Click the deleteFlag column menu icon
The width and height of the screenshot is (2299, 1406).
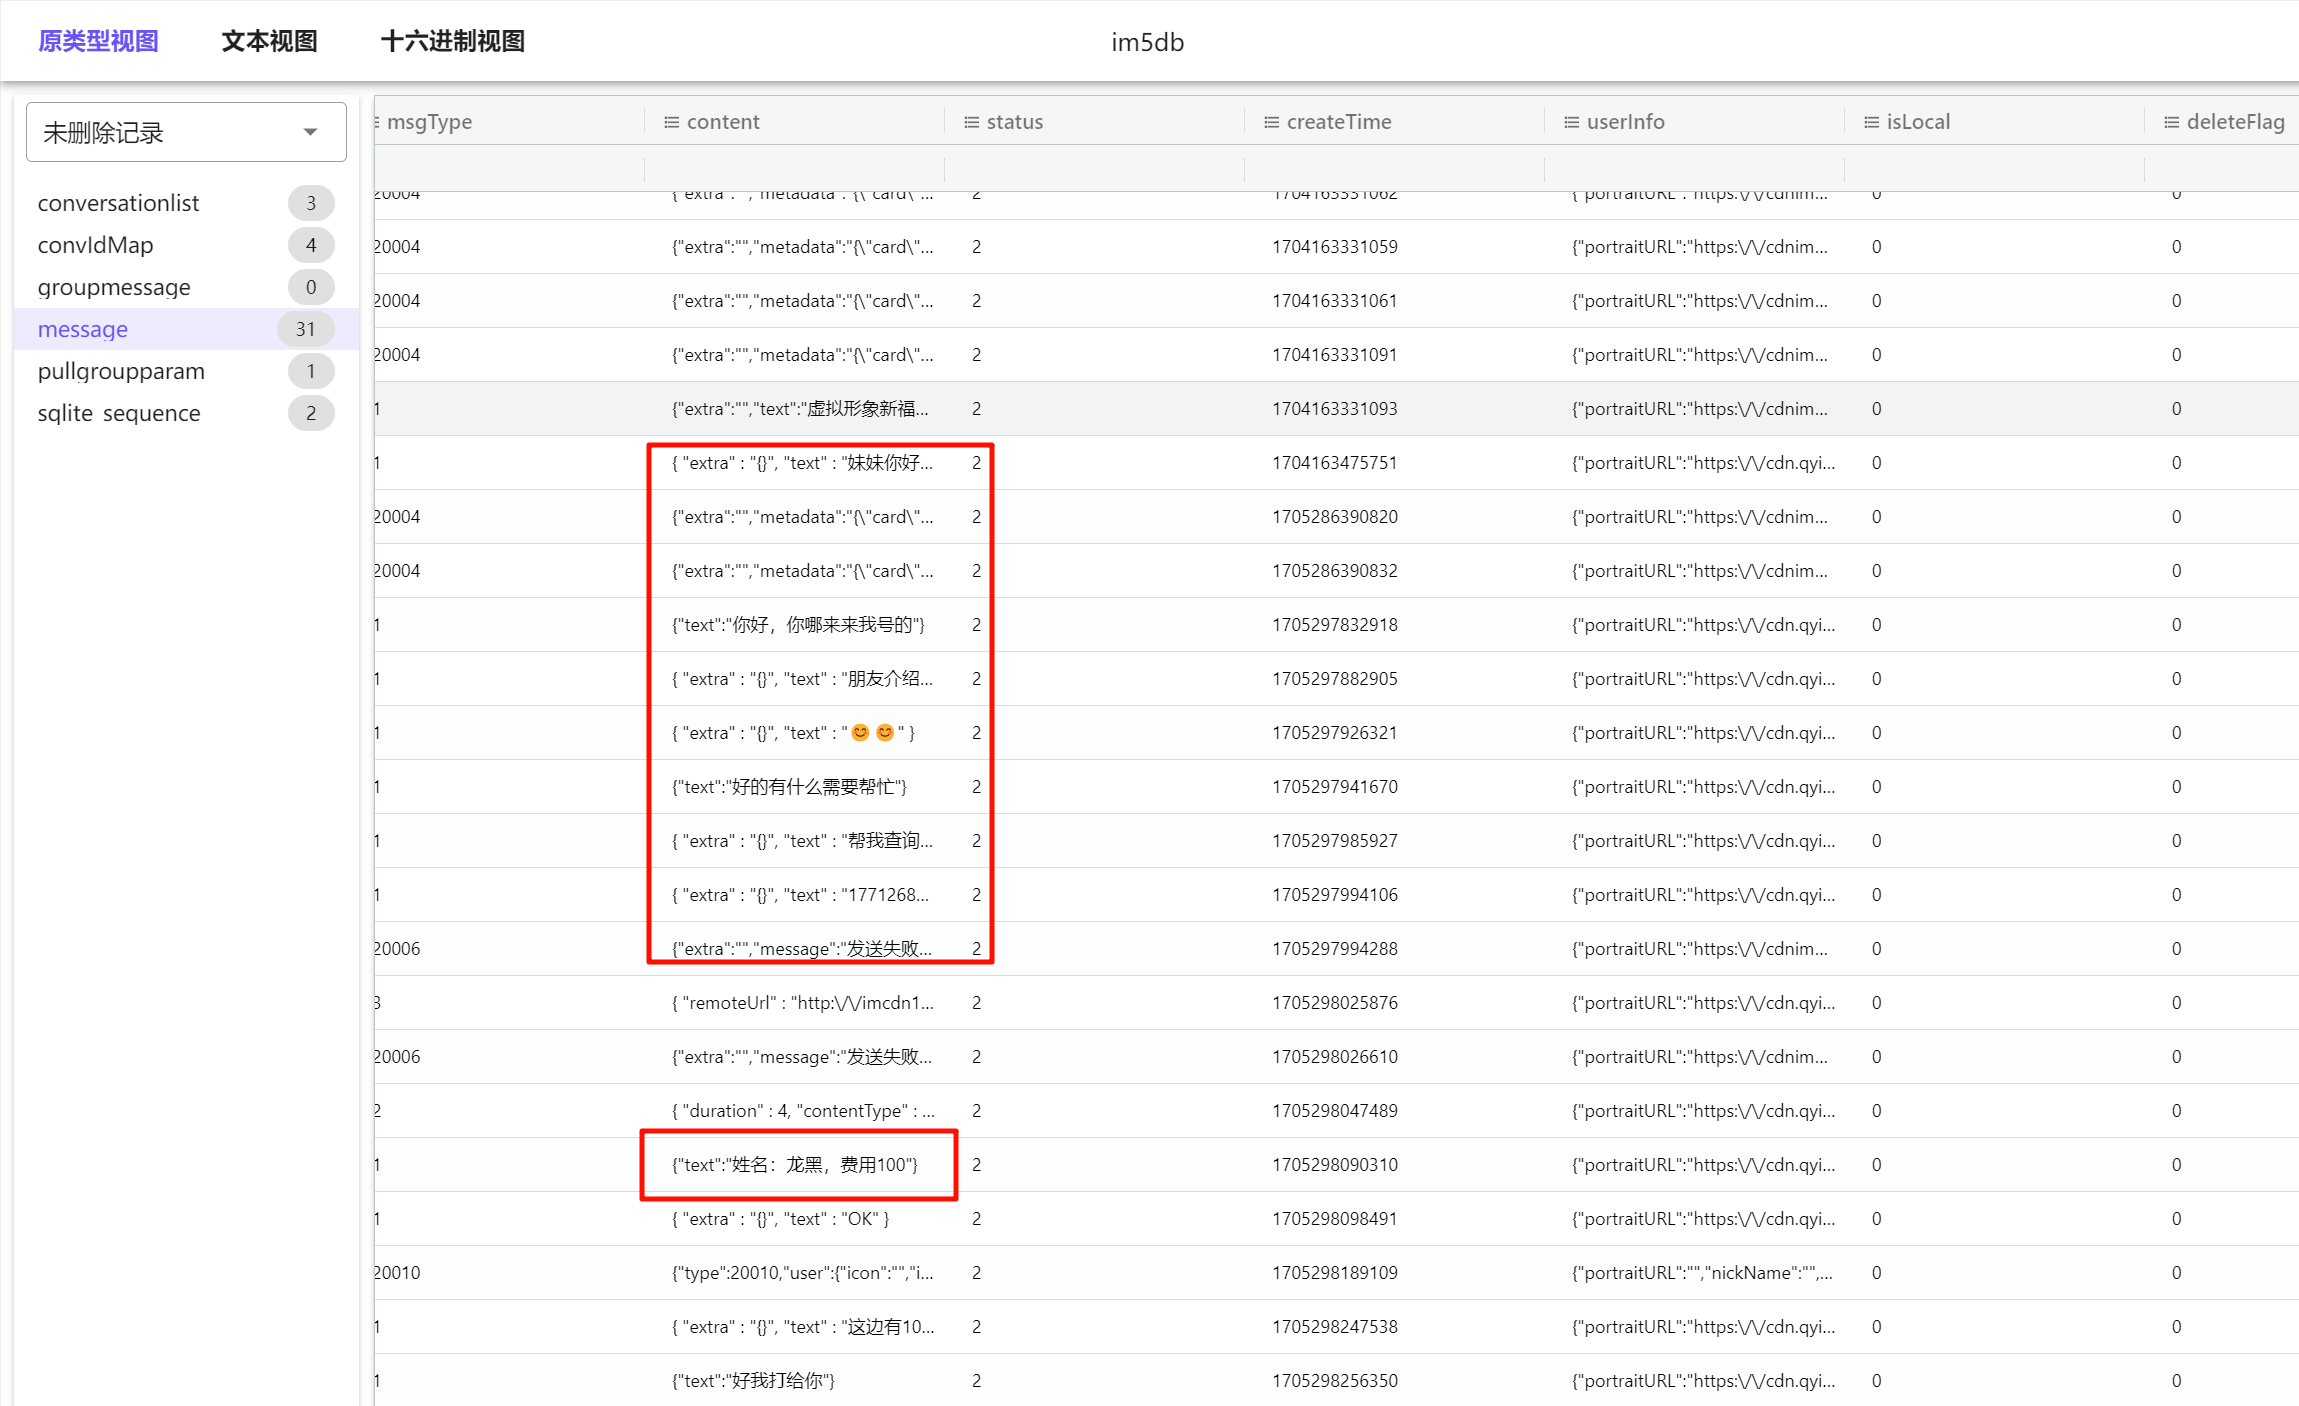[2171, 122]
